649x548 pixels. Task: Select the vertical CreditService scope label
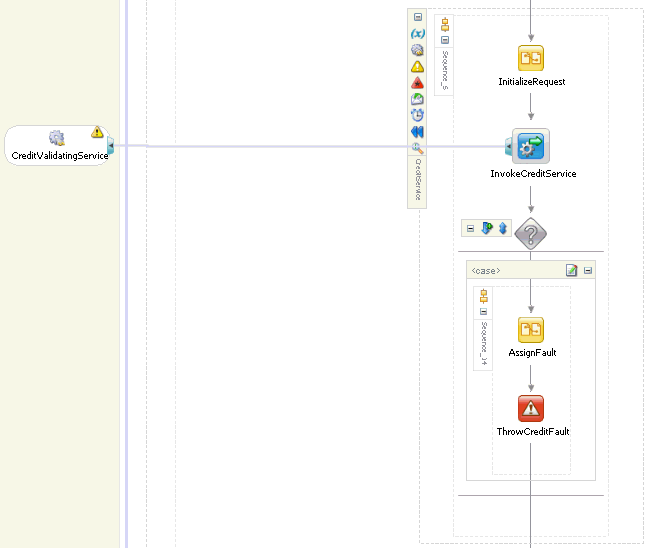(418, 180)
